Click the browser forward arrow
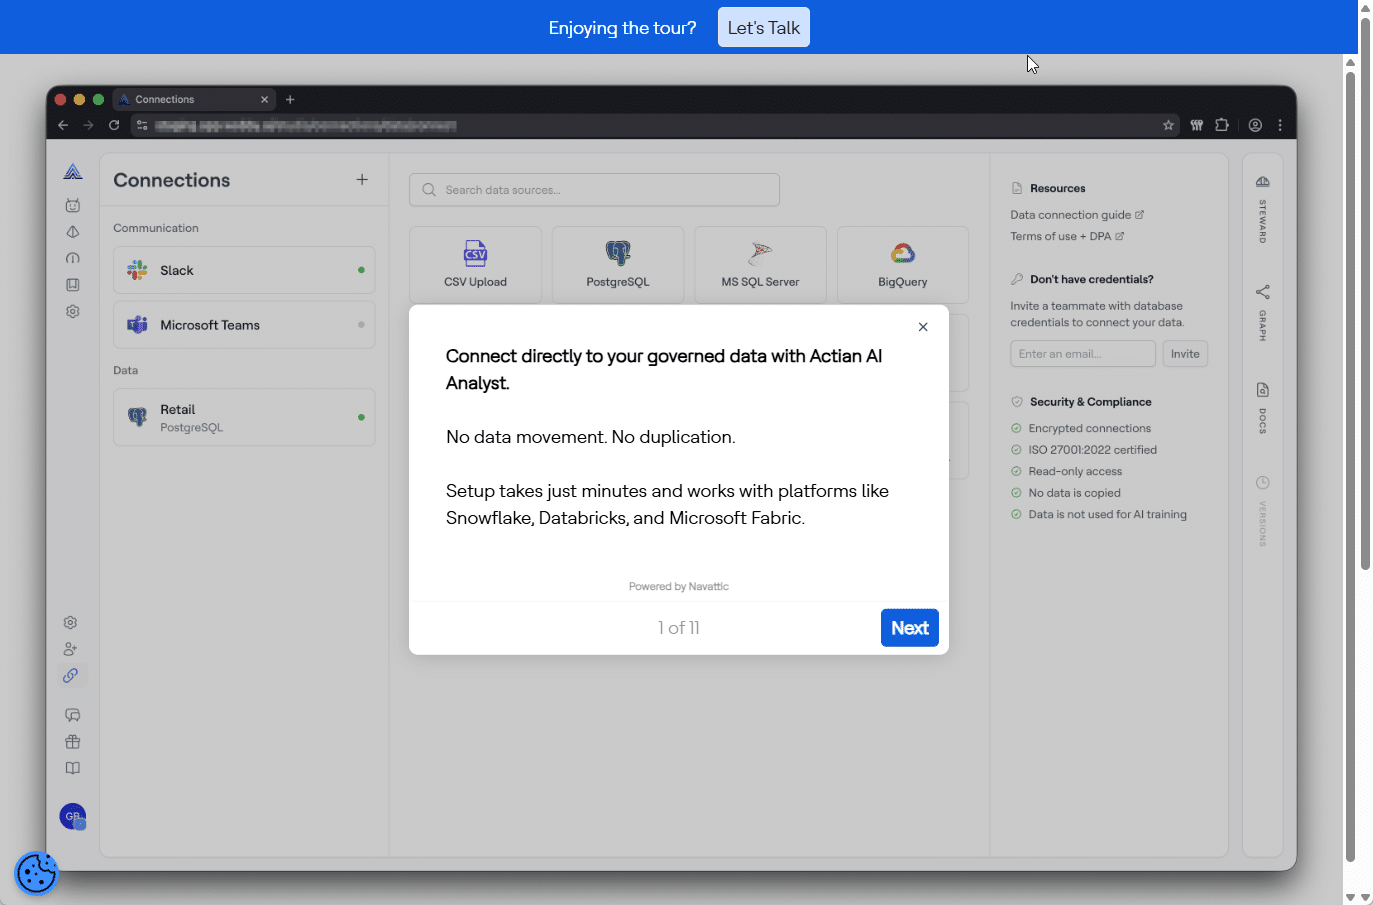The width and height of the screenshot is (1373, 905). click(x=88, y=125)
